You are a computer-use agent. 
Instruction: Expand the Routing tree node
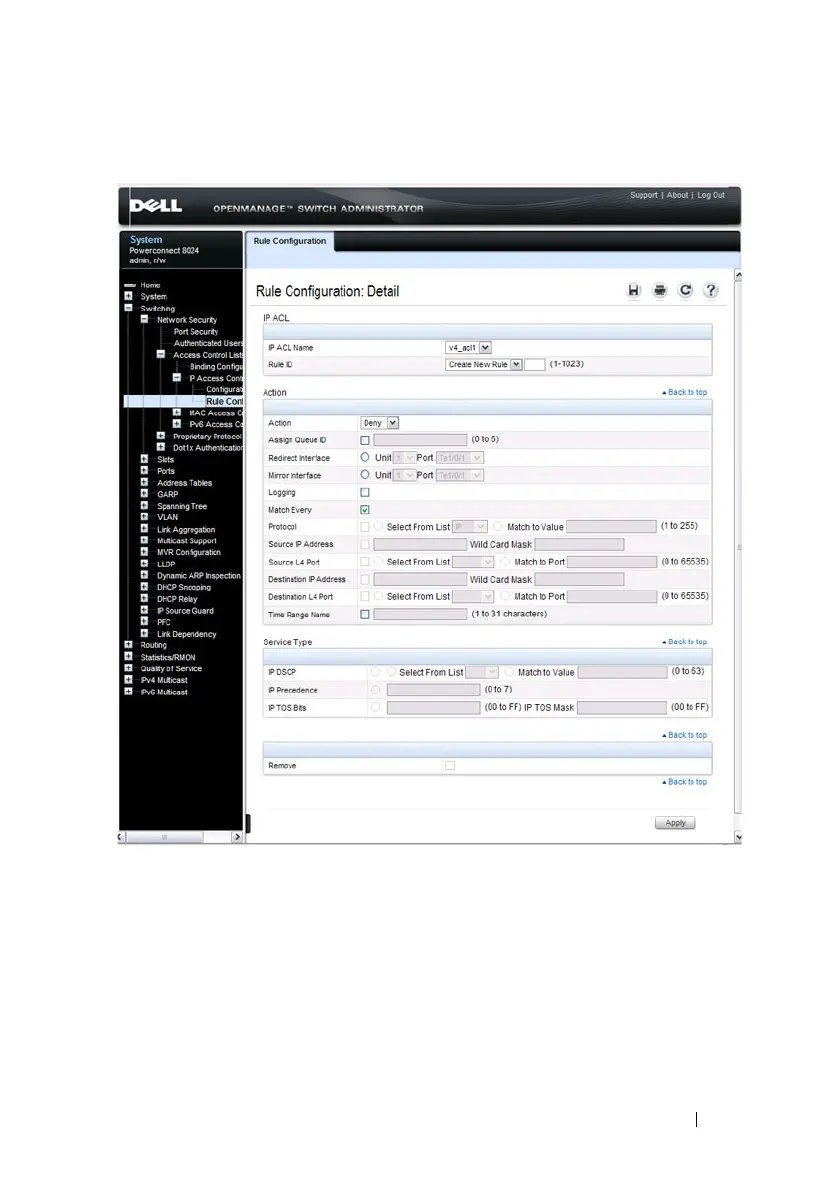point(128,645)
